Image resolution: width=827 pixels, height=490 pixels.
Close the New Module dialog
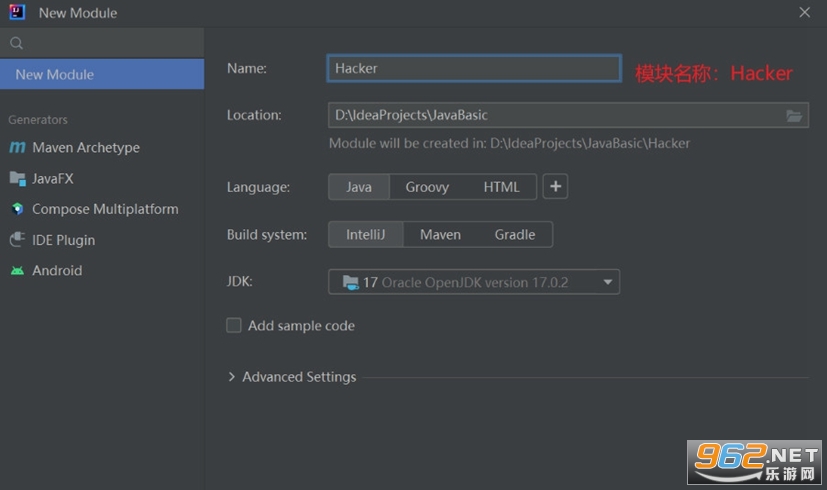[x=804, y=12]
